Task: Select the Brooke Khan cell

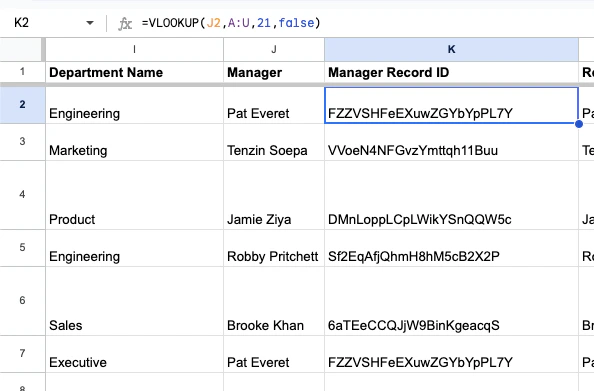Action: point(274,301)
